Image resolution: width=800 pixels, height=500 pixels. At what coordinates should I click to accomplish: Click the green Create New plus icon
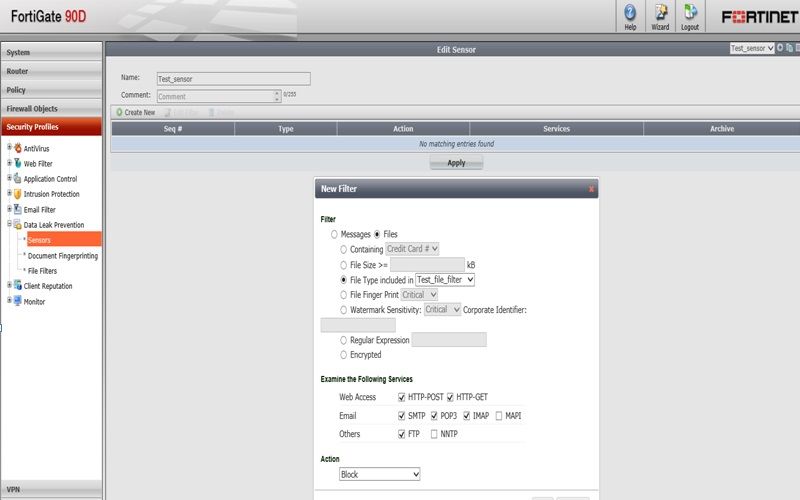[x=119, y=112]
